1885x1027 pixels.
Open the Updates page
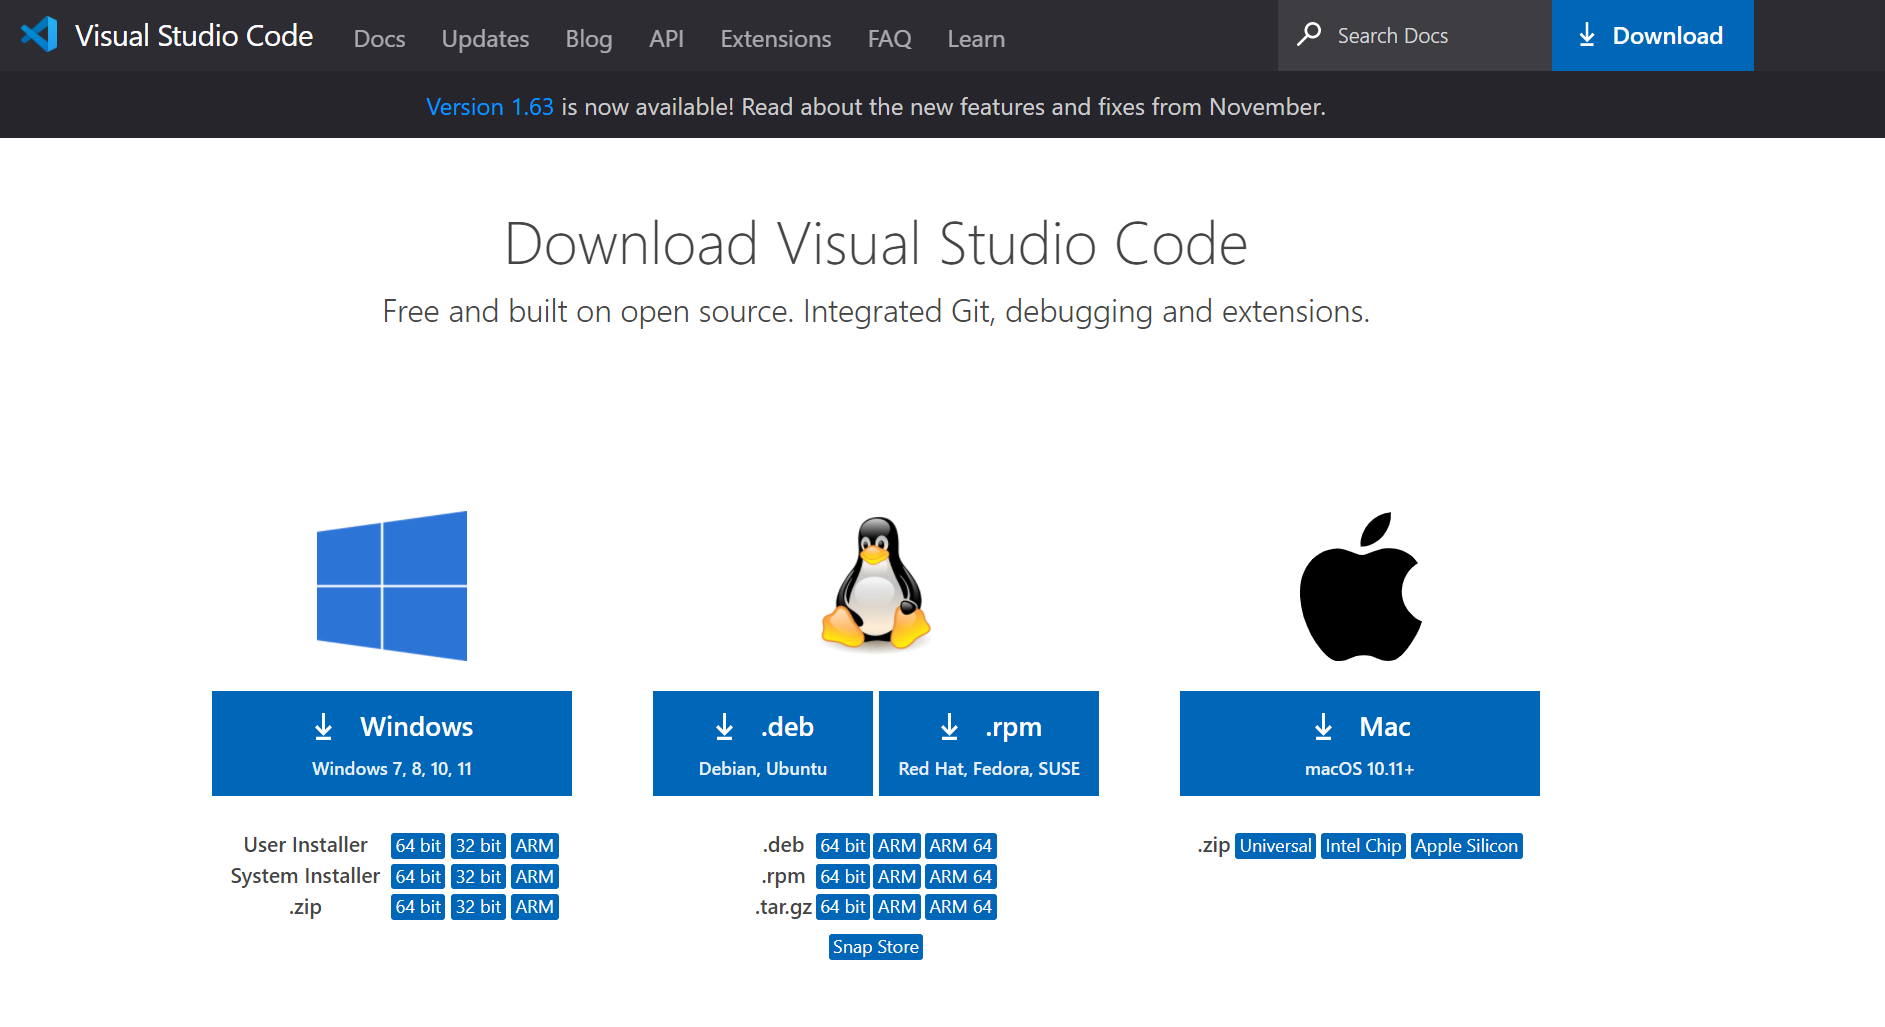tap(485, 39)
